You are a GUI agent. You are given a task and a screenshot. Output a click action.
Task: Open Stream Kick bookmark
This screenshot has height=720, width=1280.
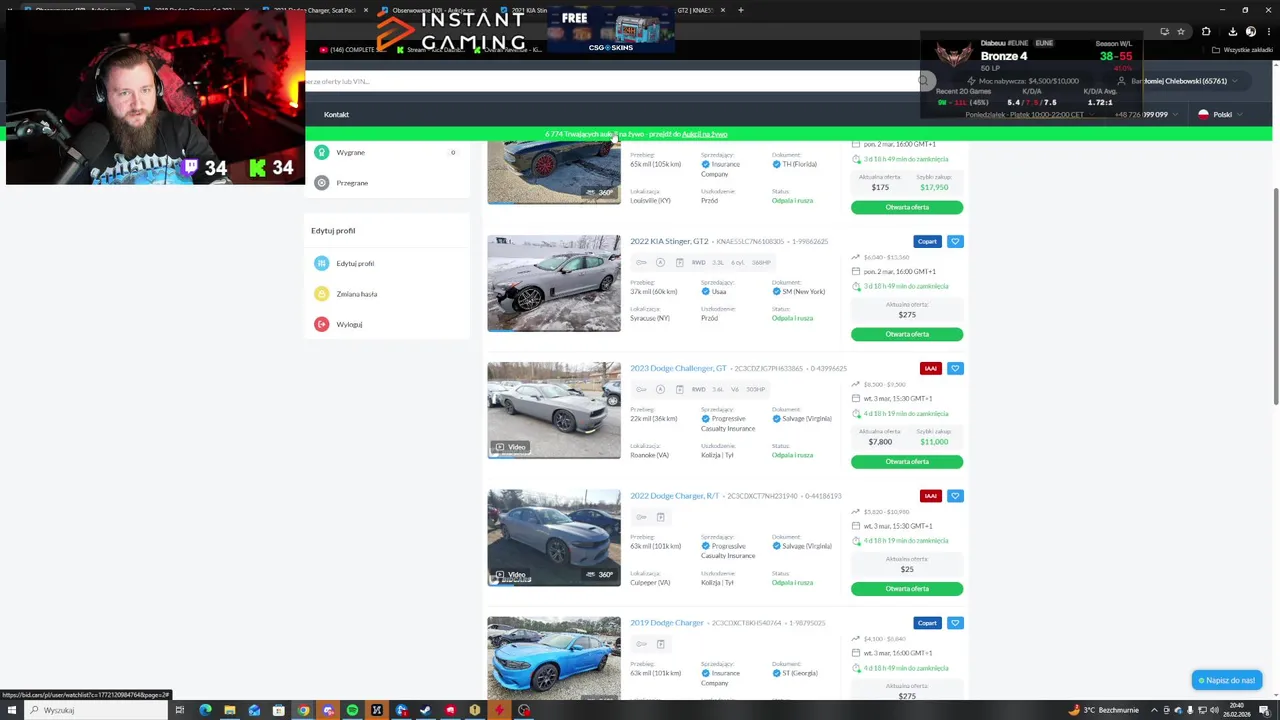click(x=431, y=49)
